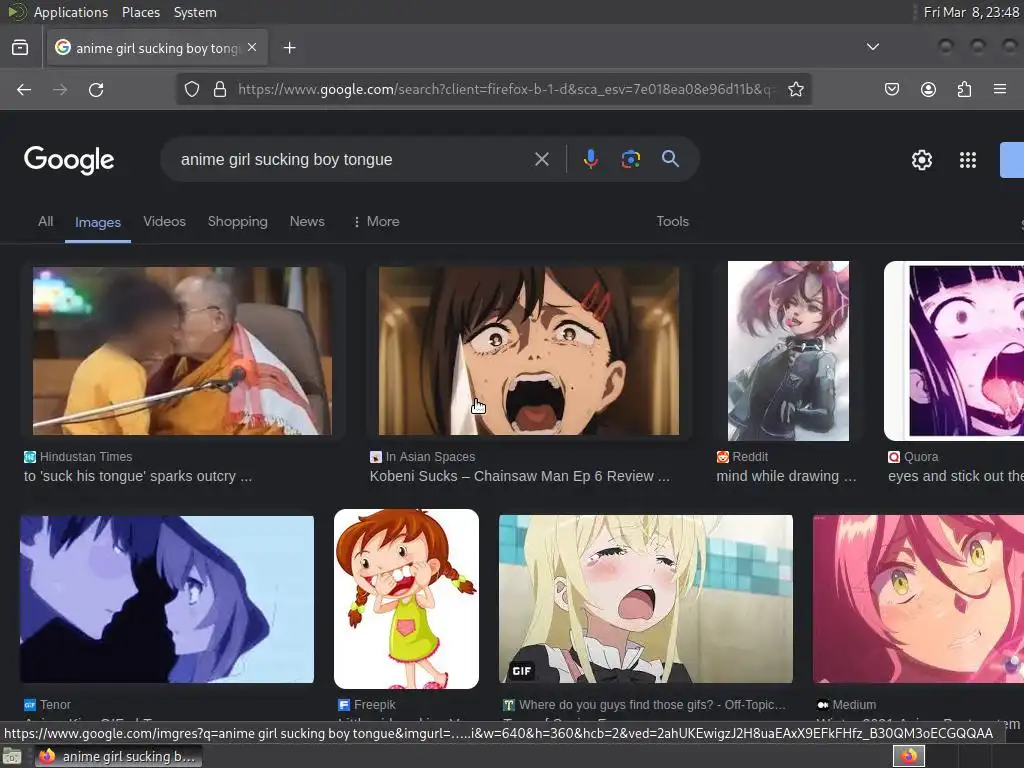Open the Reddit 'mind while drawing' link
The height and width of the screenshot is (768, 1024).
[786, 476]
